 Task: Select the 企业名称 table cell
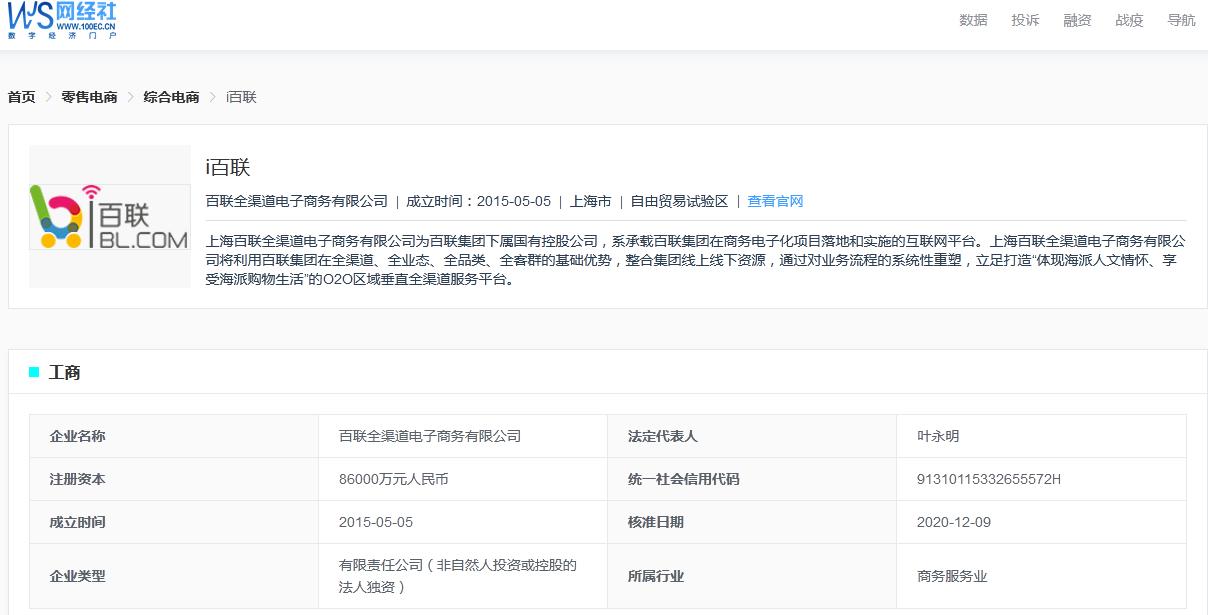pyautogui.click(x=78, y=436)
